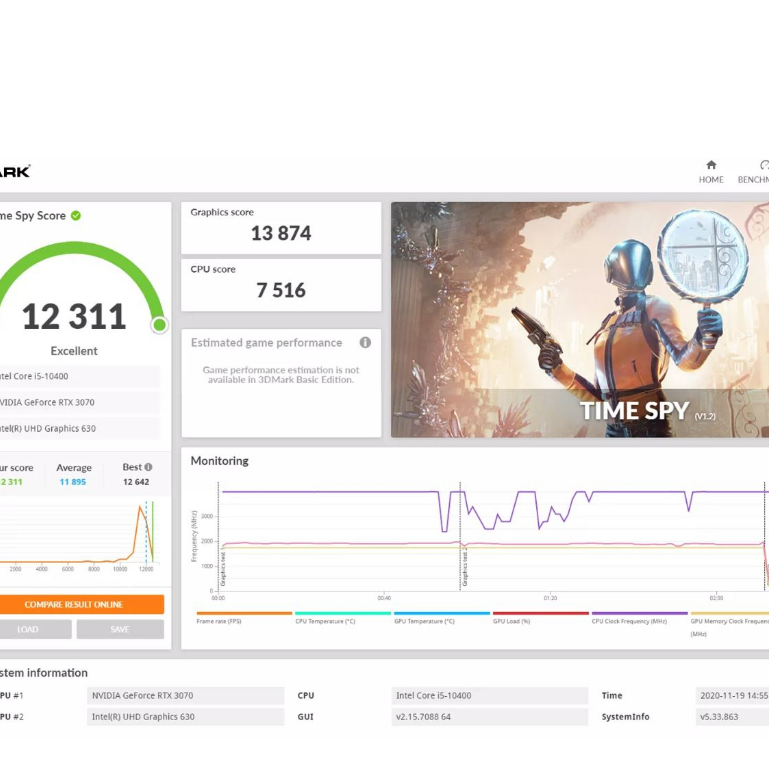Screen dimensions: 769x769
Task: Click the green validated score checkmark
Action: click(76, 215)
